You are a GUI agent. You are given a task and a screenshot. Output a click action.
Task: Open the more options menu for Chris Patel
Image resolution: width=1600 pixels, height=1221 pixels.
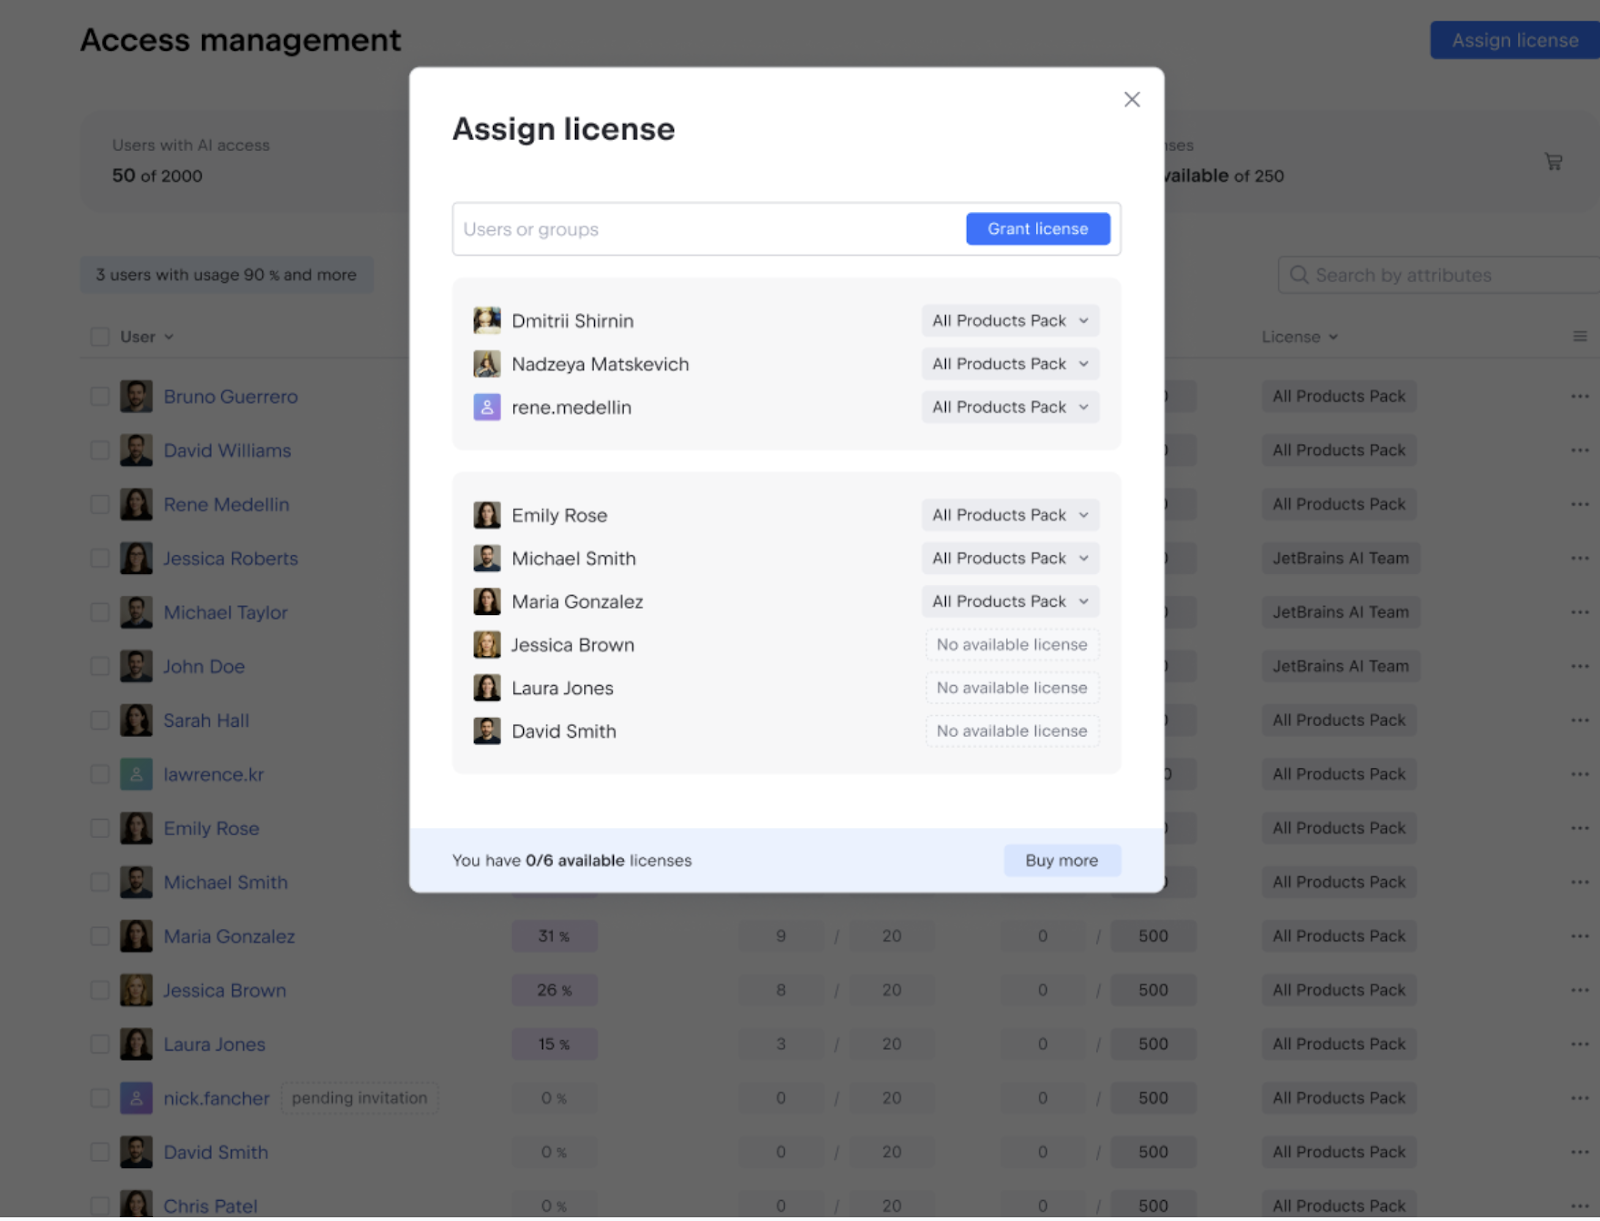[x=1579, y=1206]
